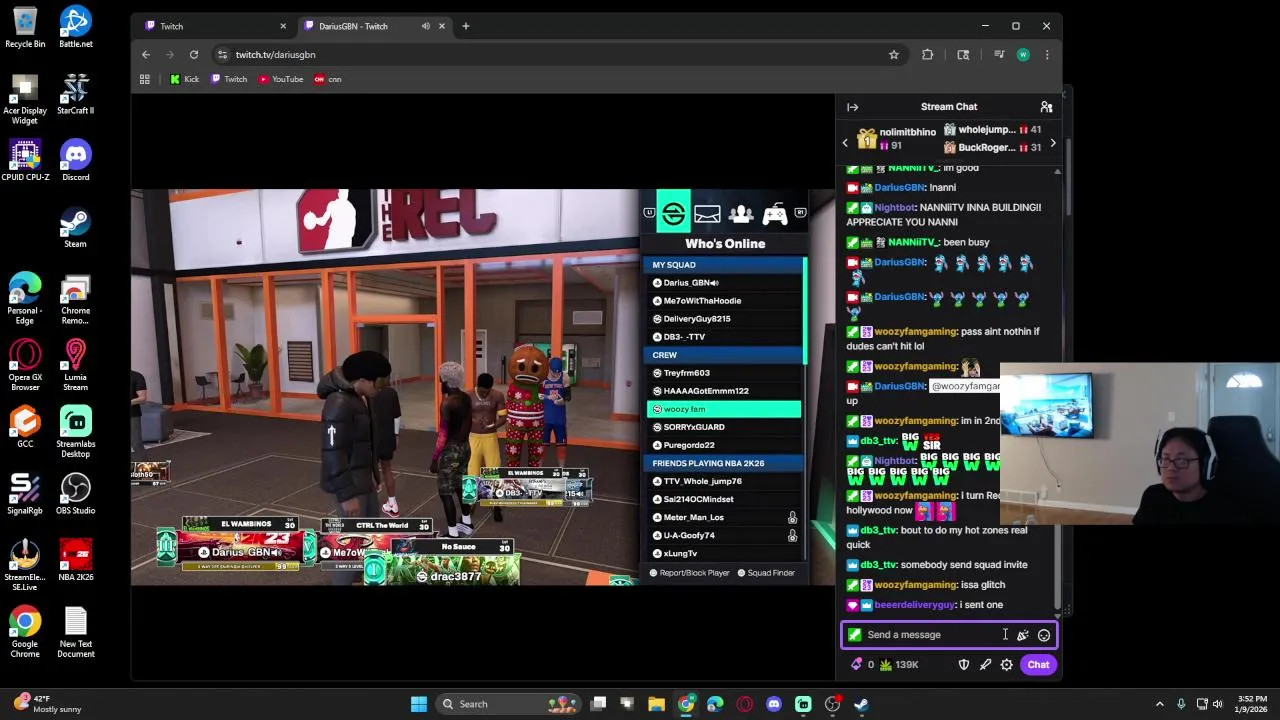Image resolution: width=1280 pixels, height=720 pixels.
Task: Open the YouTube bookmark
Action: [281, 79]
